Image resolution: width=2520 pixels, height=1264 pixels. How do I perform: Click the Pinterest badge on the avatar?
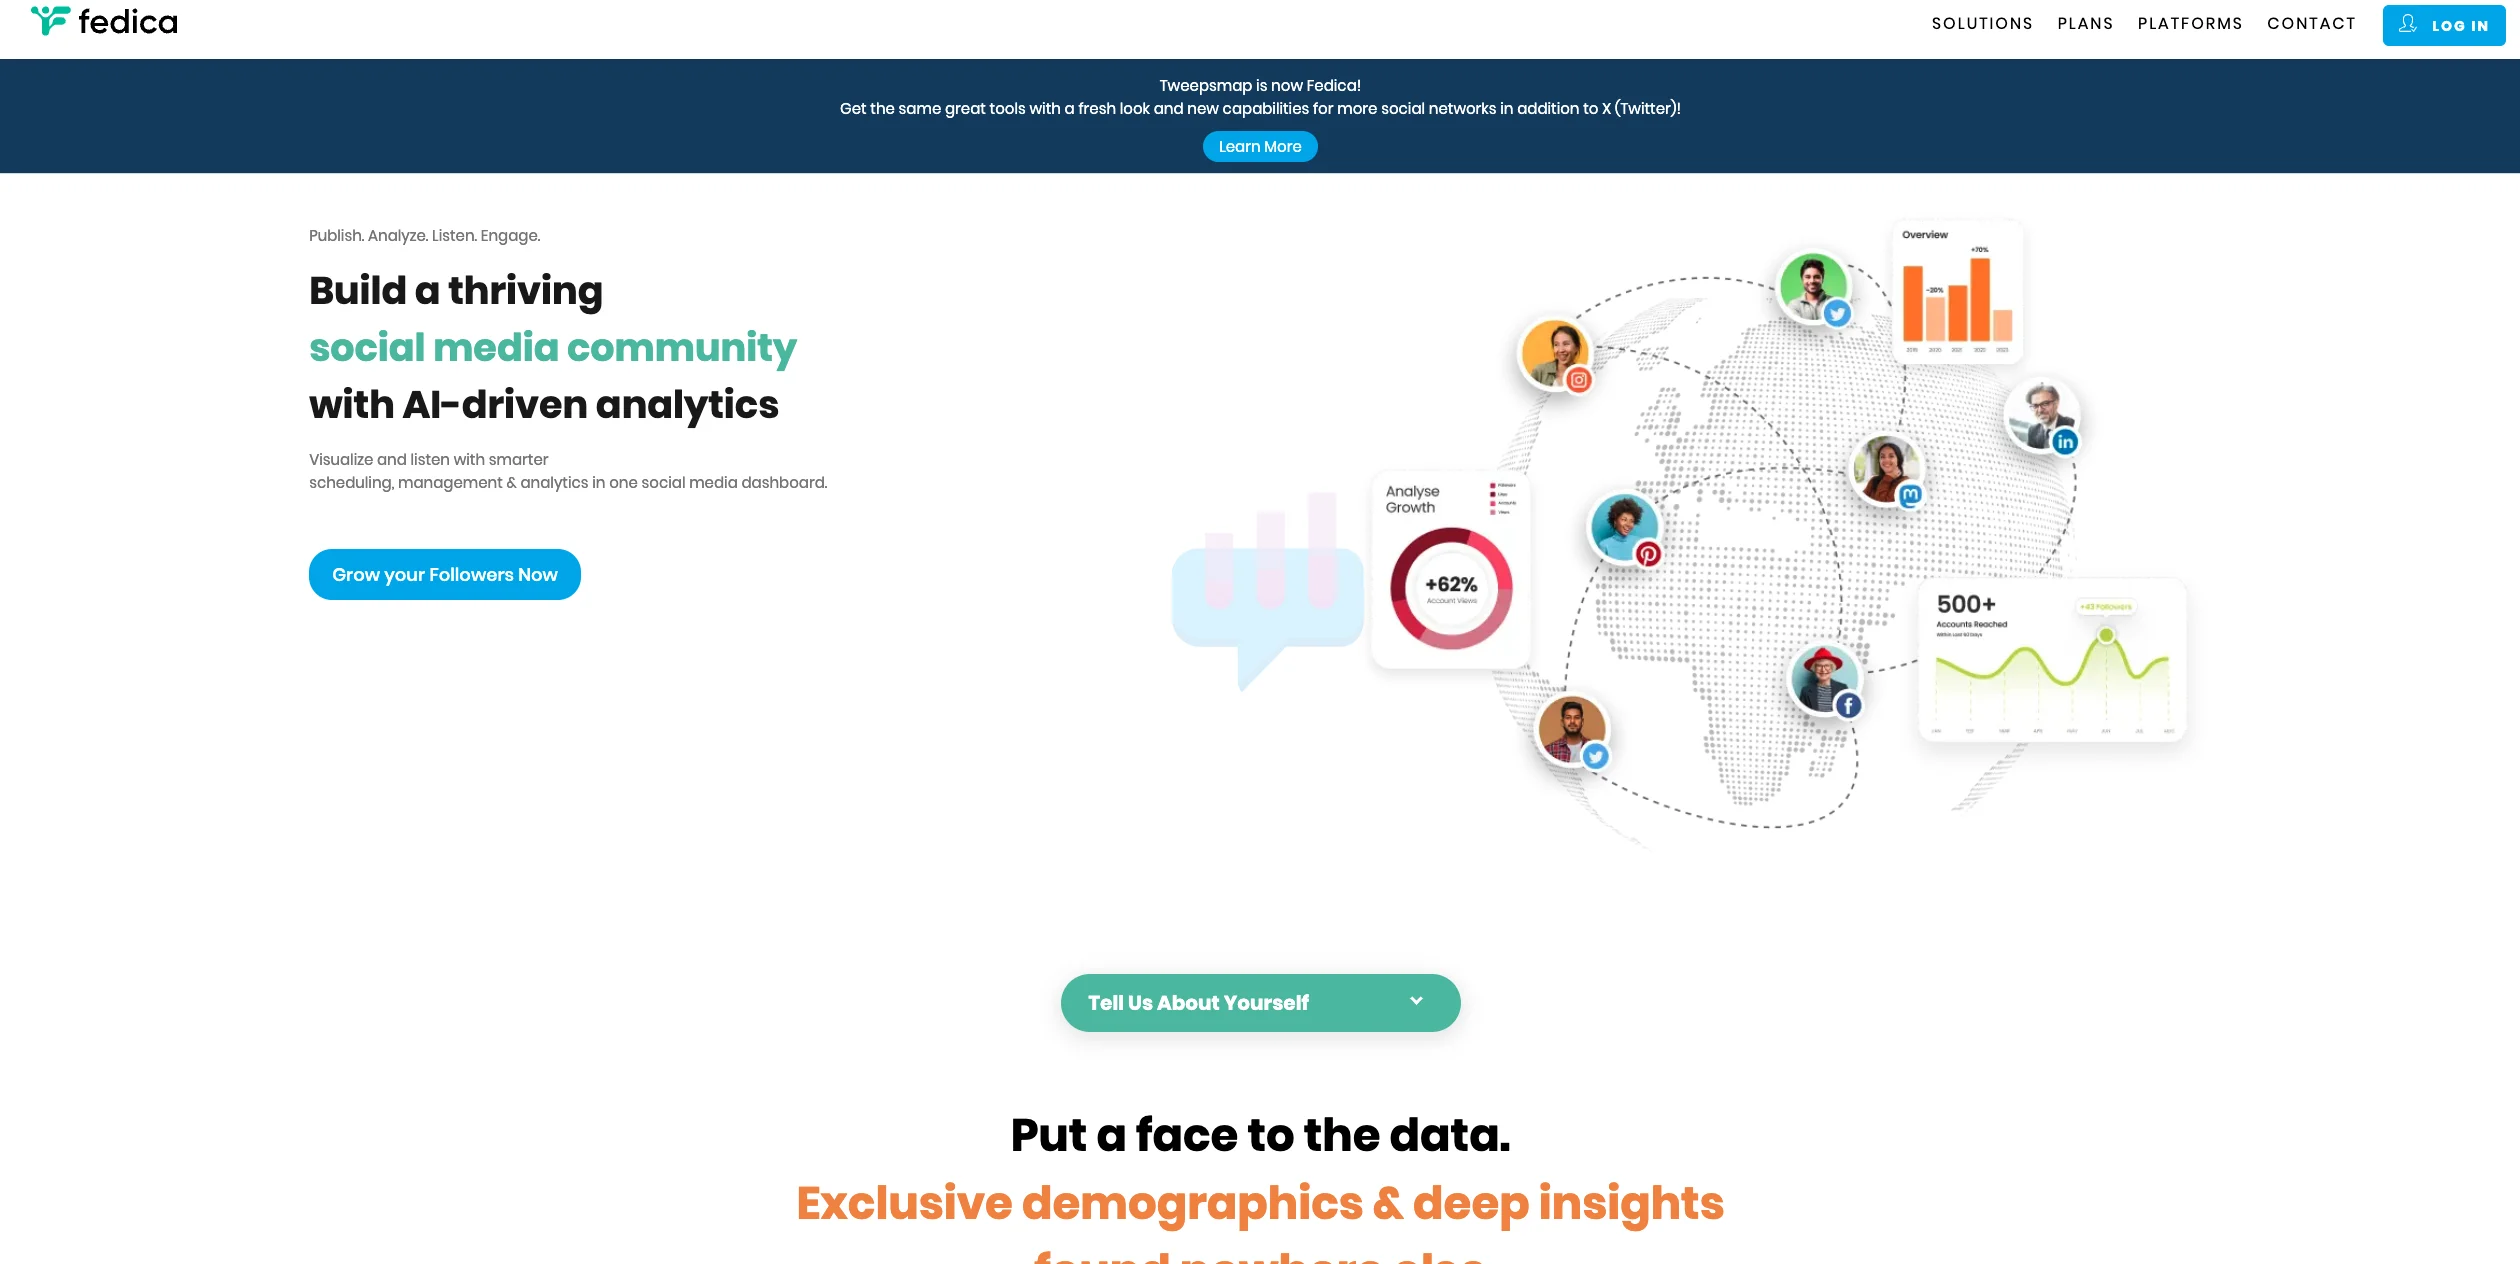click(x=1648, y=553)
